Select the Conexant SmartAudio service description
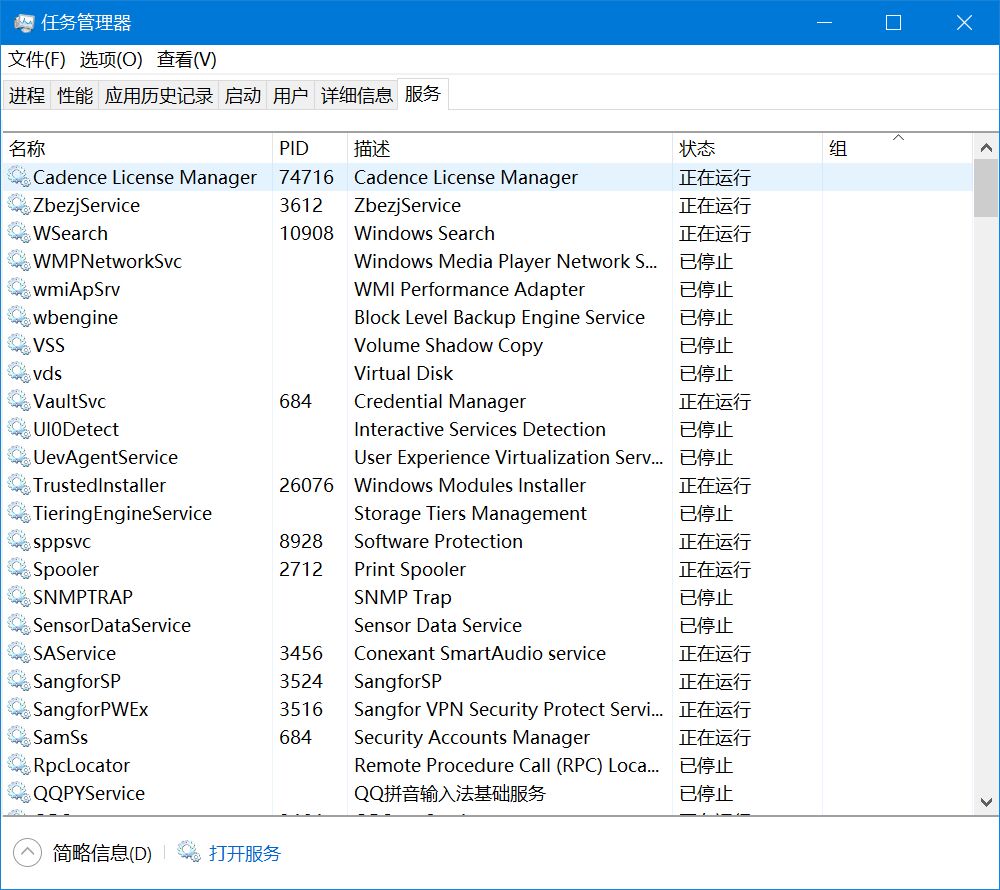1000x890 pixels. pos(480,653)
